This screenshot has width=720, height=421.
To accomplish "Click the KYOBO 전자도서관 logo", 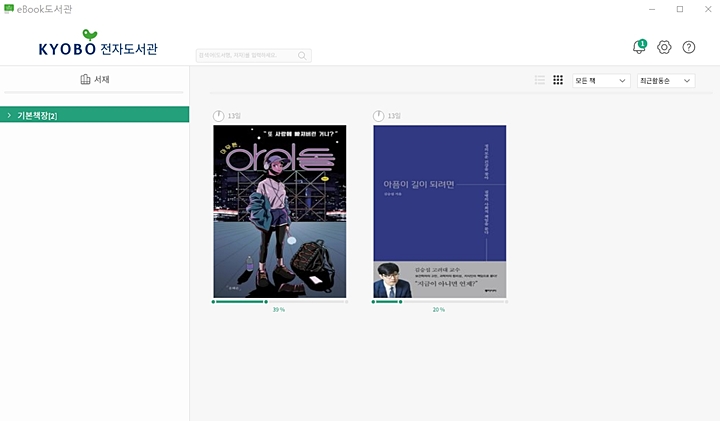I will 98,47.
